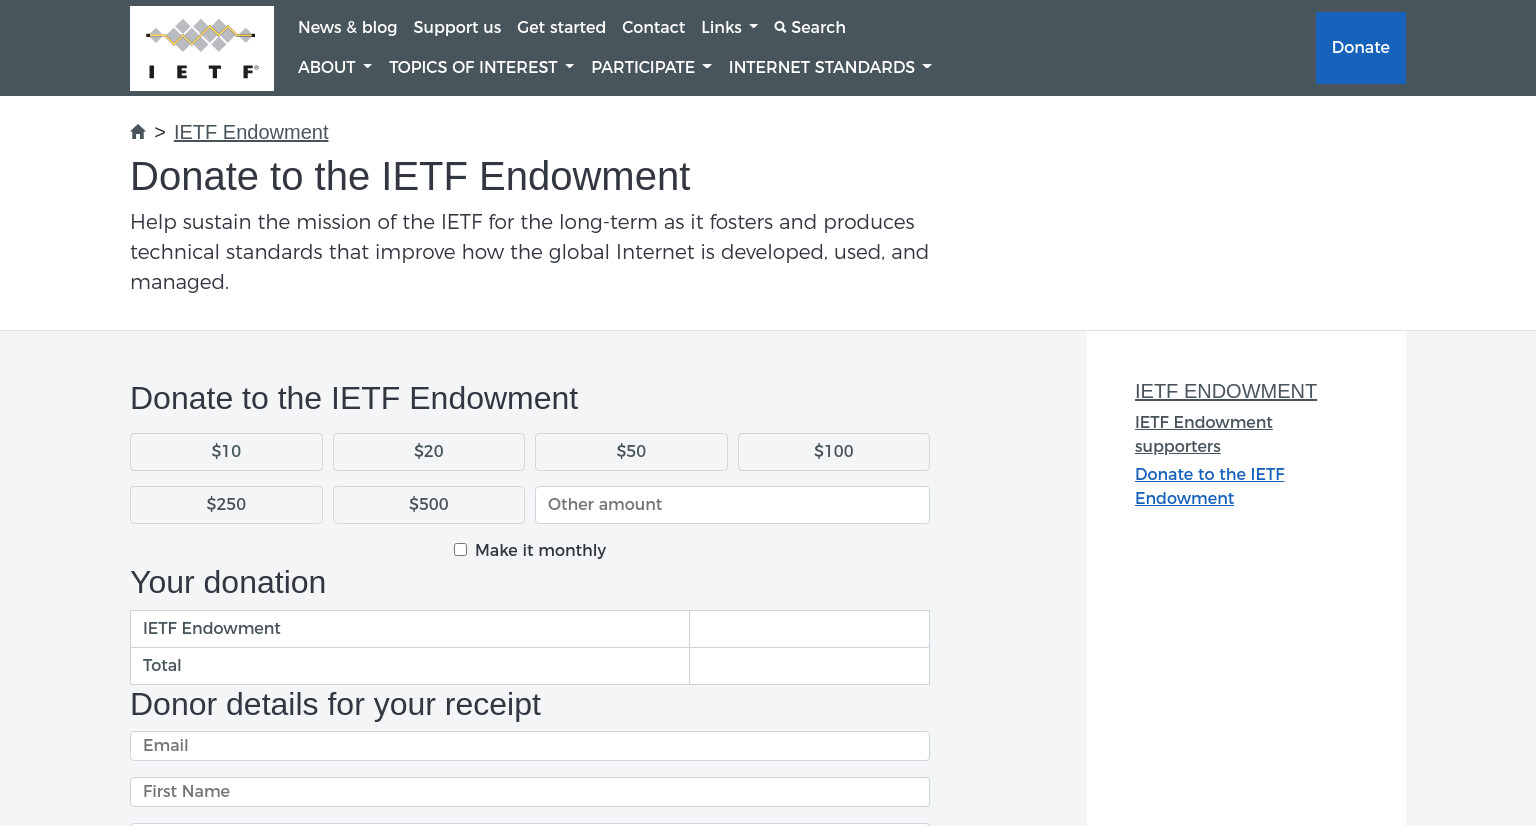Expand the TOPICS OF INTEREST menu
This screenshot has width=1536, height=826.
click(x=481, y=67)
